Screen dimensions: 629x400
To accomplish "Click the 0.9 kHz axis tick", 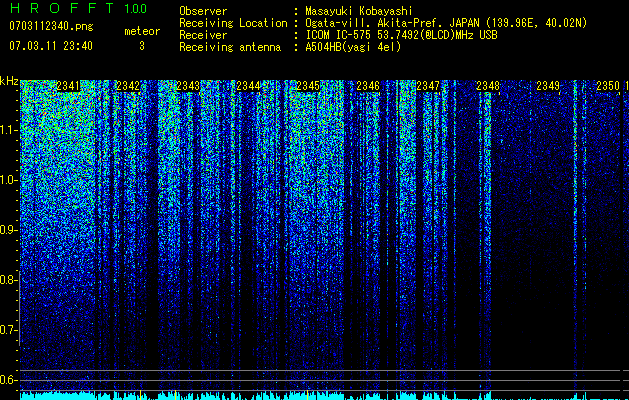I will [9, 230].
